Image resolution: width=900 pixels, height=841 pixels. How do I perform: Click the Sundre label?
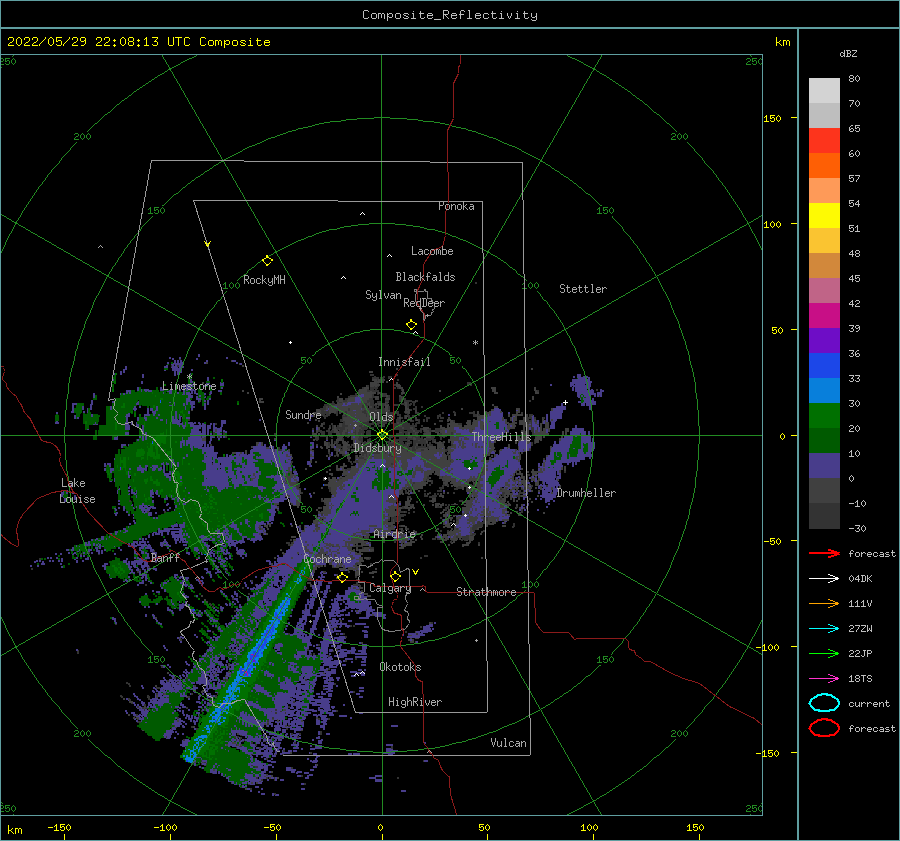point(303,414)
